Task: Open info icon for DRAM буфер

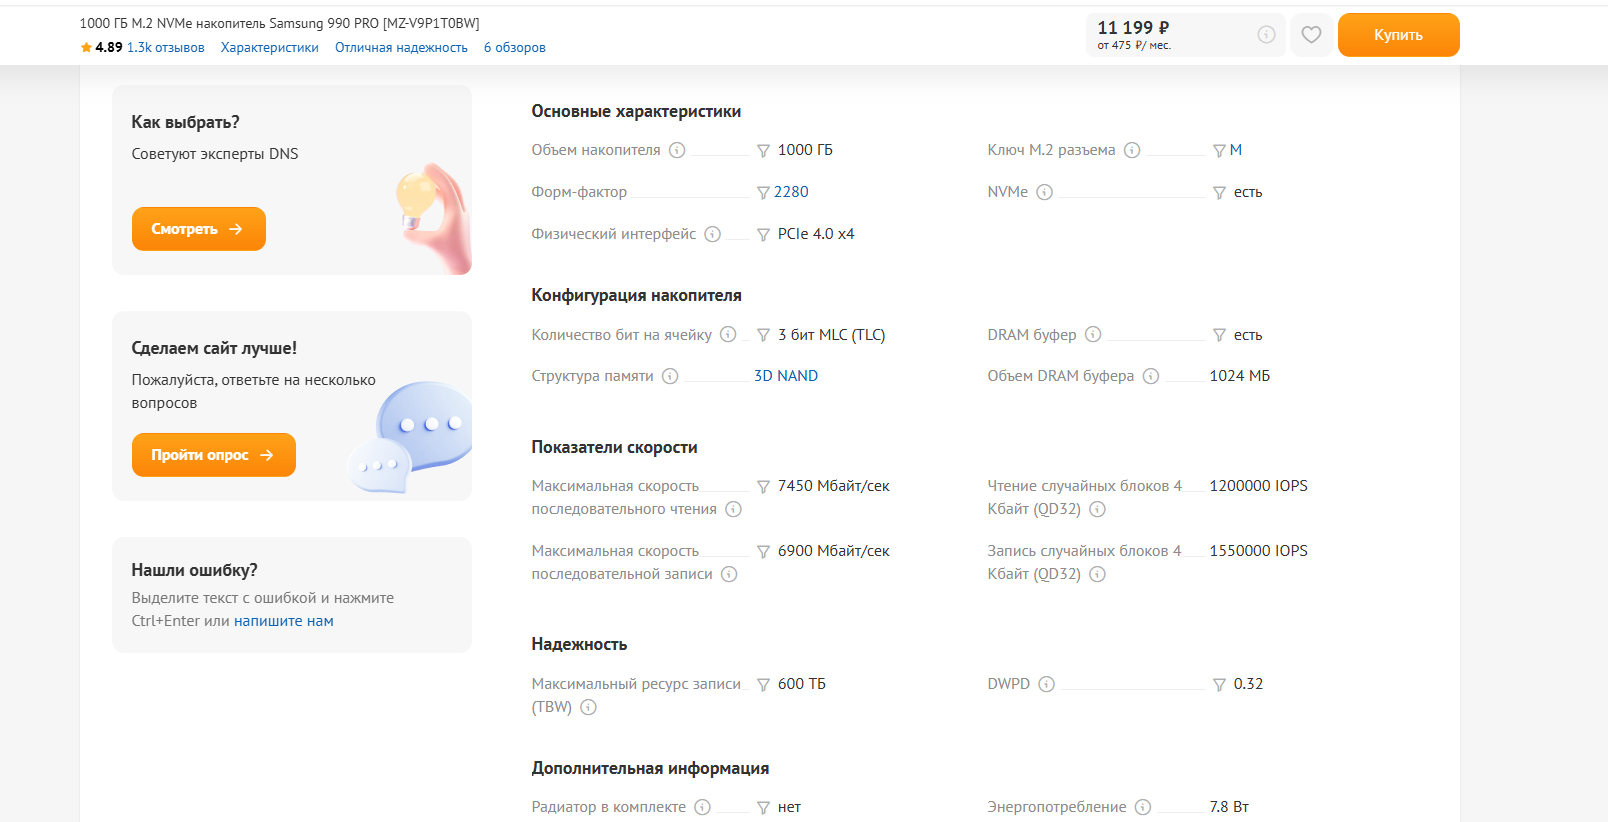Action: coord(1093,335)
